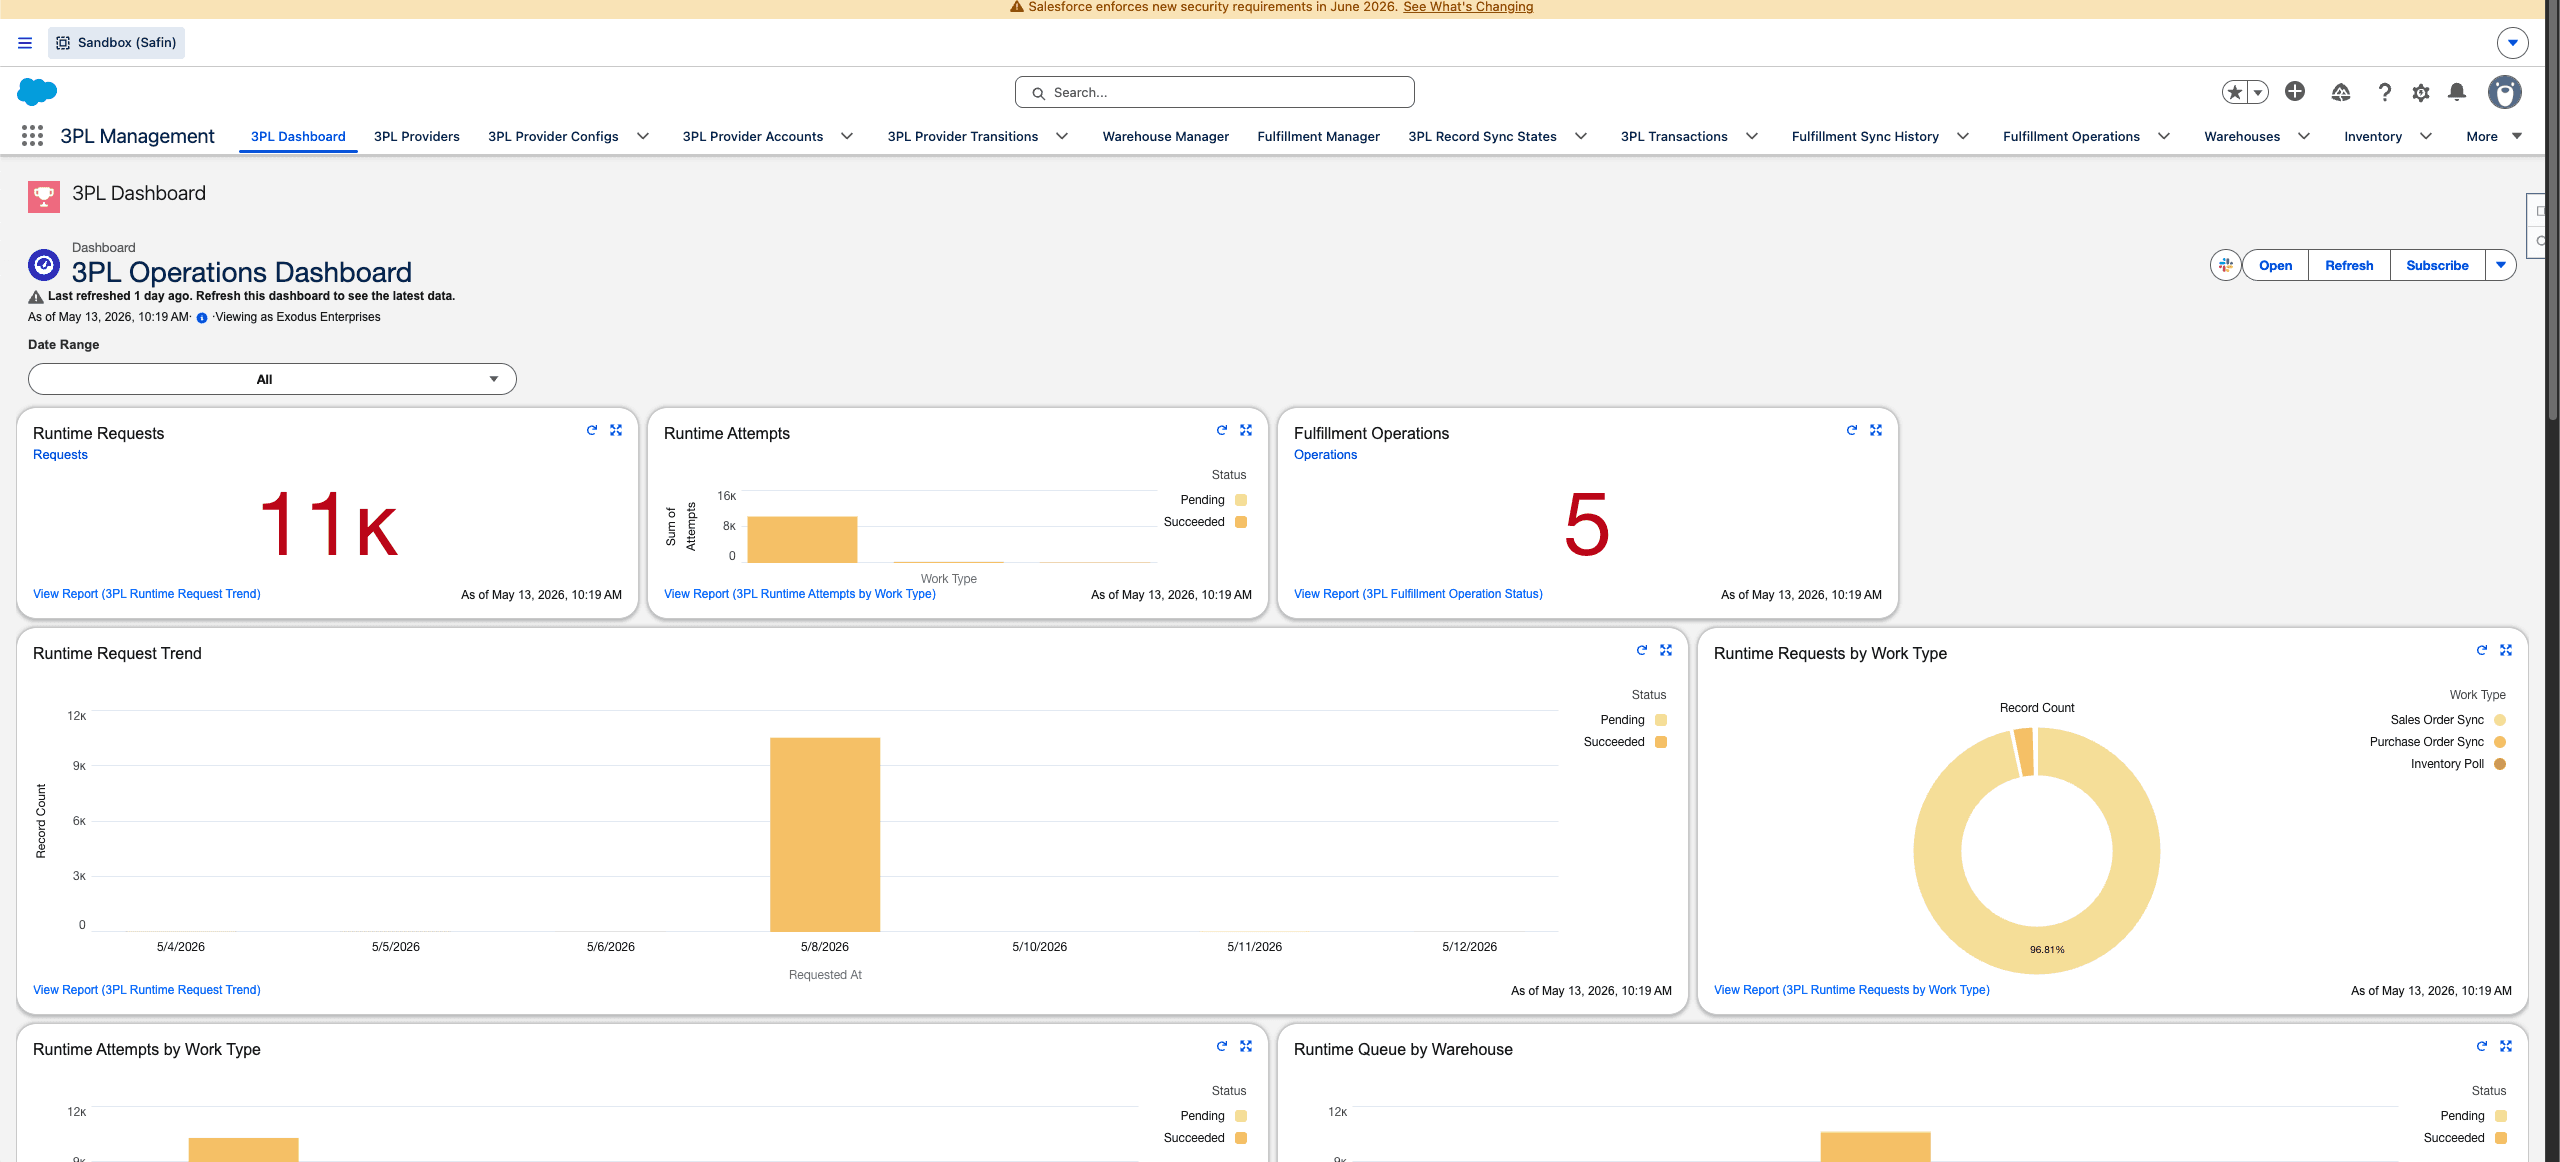Open the Help question mark icon
This screenshot has width=2560, height=1162.
point(2385,92)
